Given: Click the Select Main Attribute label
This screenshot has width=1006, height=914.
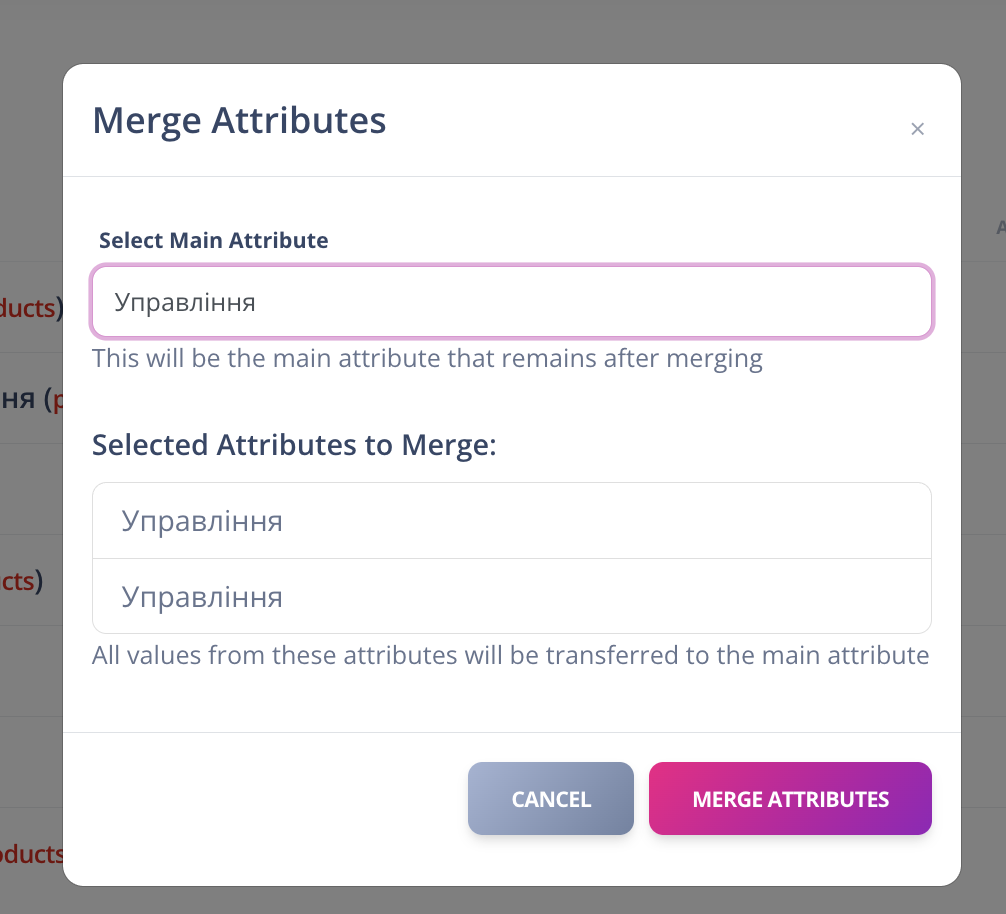Looking at the screenshot, I should 213,240.
